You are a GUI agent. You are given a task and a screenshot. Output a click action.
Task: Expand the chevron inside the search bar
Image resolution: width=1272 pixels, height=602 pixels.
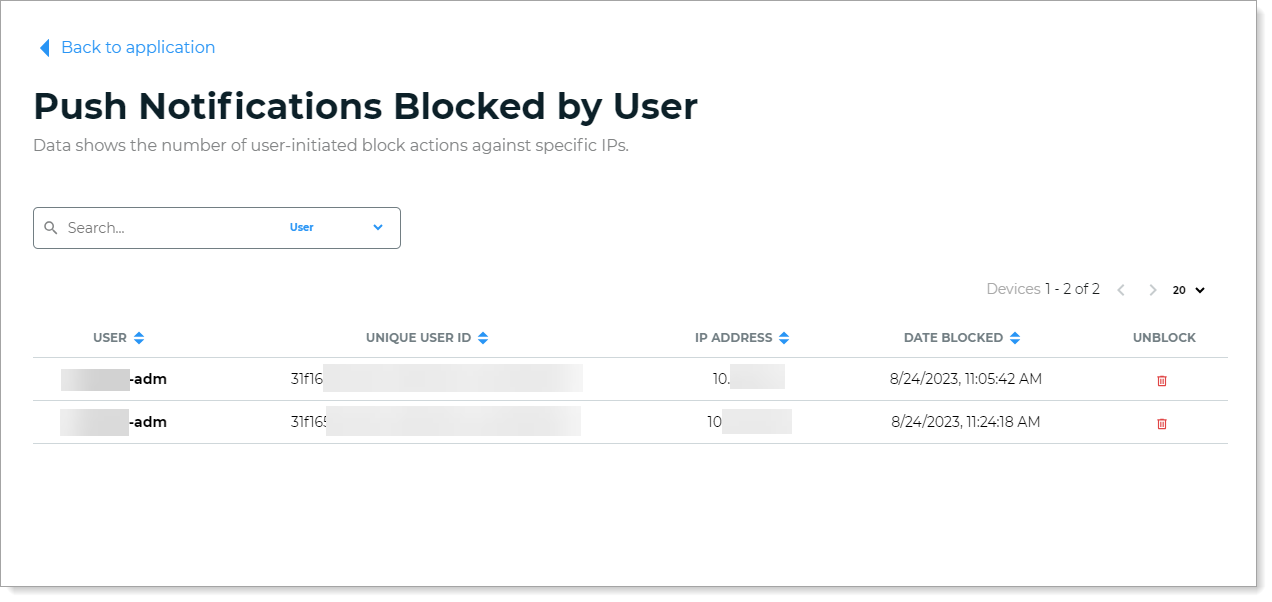pos(378,227)
